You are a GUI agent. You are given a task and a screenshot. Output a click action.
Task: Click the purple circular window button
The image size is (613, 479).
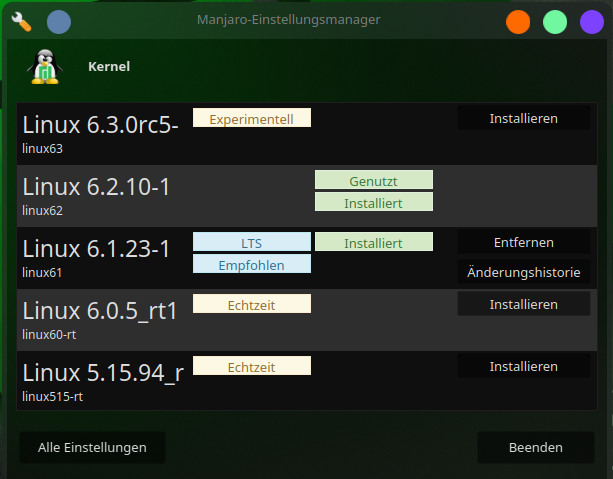click(591, 22)
